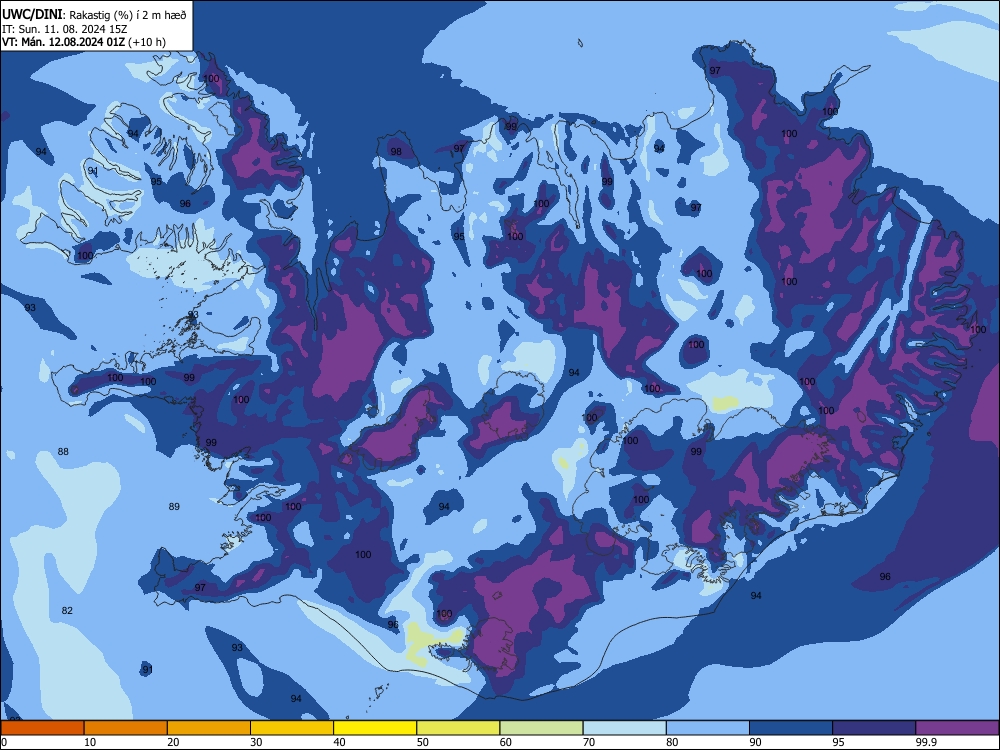The width and height of the screenshot is (1000, 750).
Task: Select the bright yellow 40–50 legend band
Action: pos(375,728)
